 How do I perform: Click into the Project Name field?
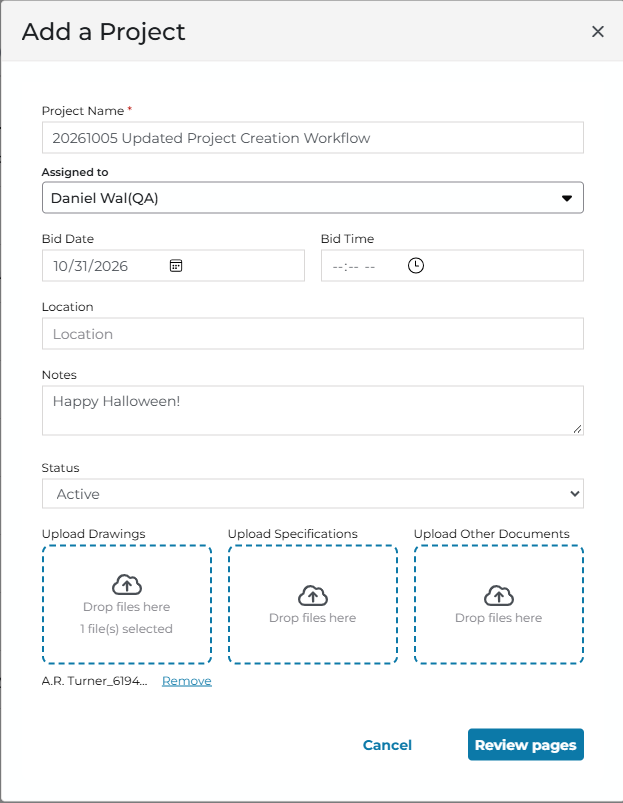(313, 138)
